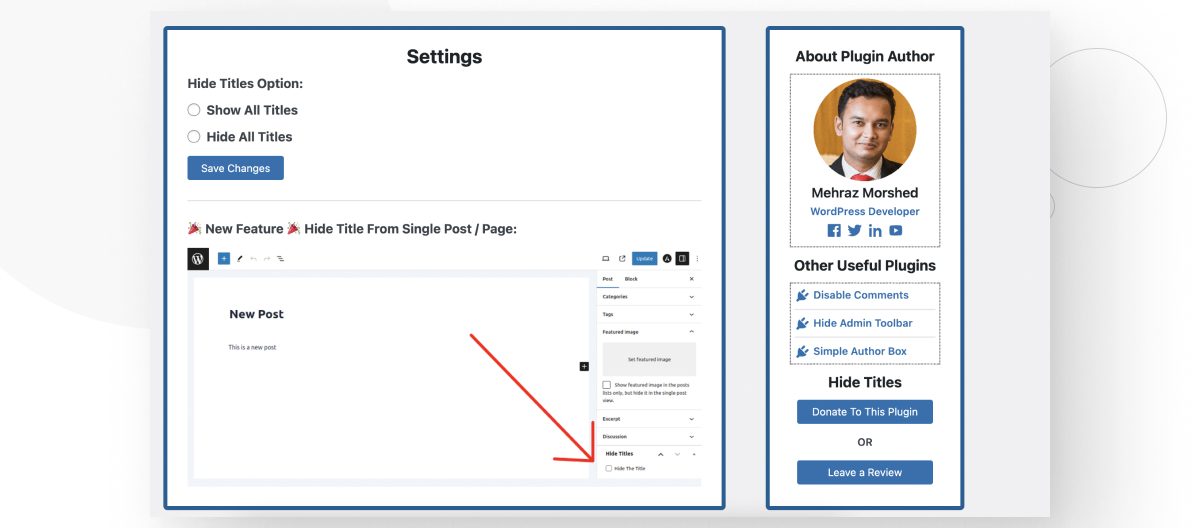1200x528 pixels.
Task: Tick the Hide The Title checkbox
Action: click(609, 468)
